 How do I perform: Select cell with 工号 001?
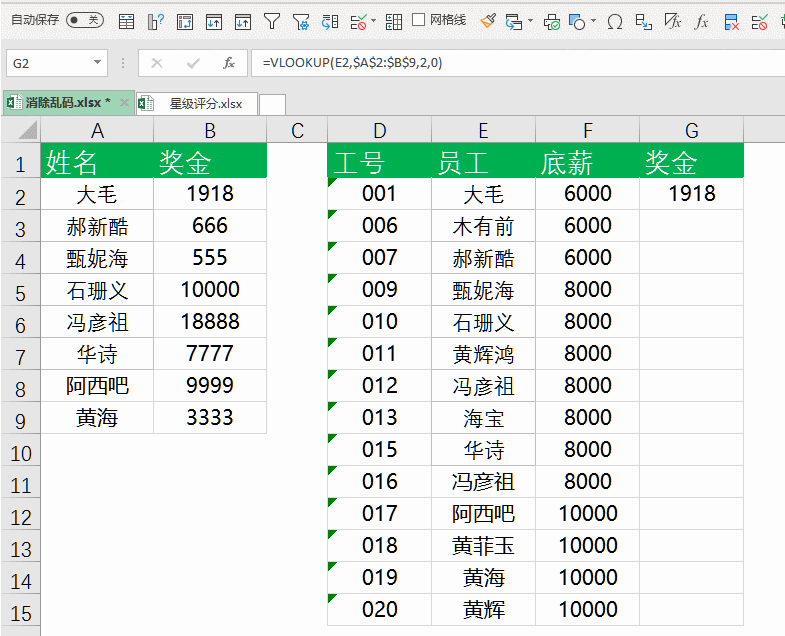(x=379, y=193)
